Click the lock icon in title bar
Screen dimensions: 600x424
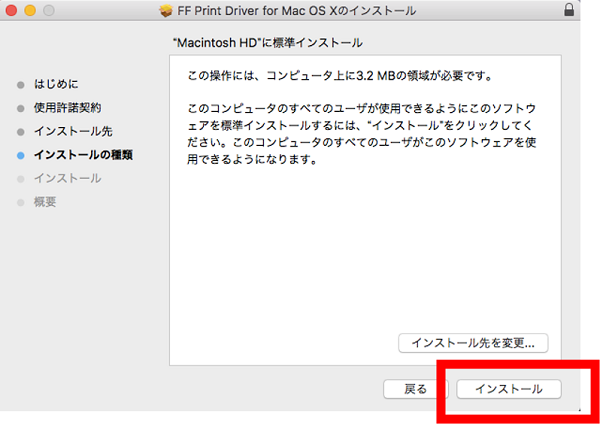coord(570,10)
